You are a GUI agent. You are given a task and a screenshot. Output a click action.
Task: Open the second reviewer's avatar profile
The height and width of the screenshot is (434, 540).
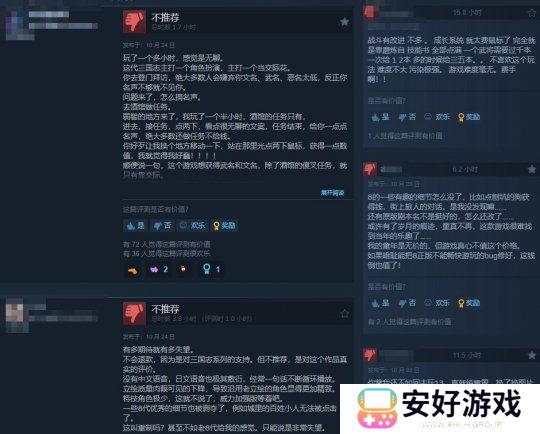pos(17,316)
